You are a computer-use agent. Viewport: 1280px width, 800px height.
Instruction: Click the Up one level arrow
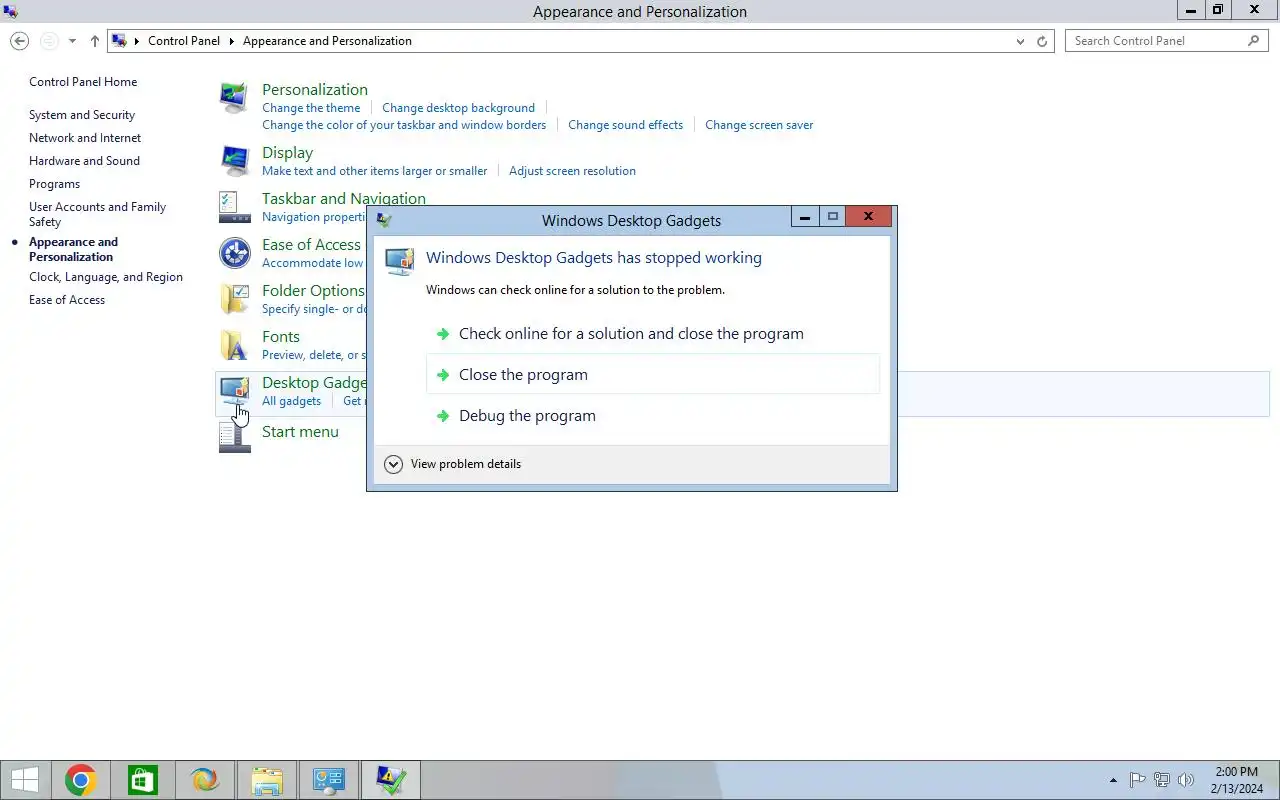(x=95, y=41)
